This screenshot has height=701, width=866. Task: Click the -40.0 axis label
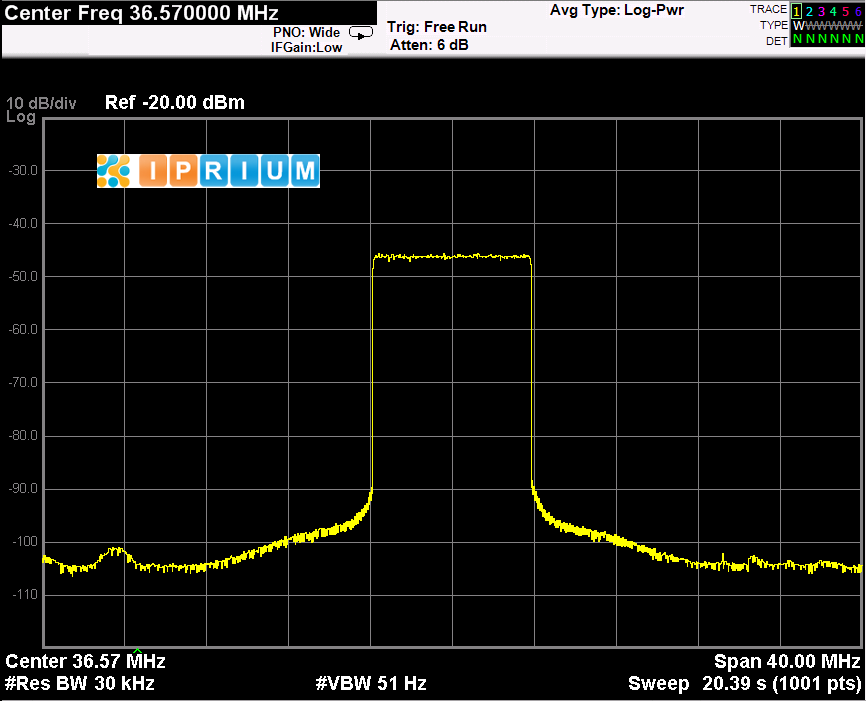23,223
